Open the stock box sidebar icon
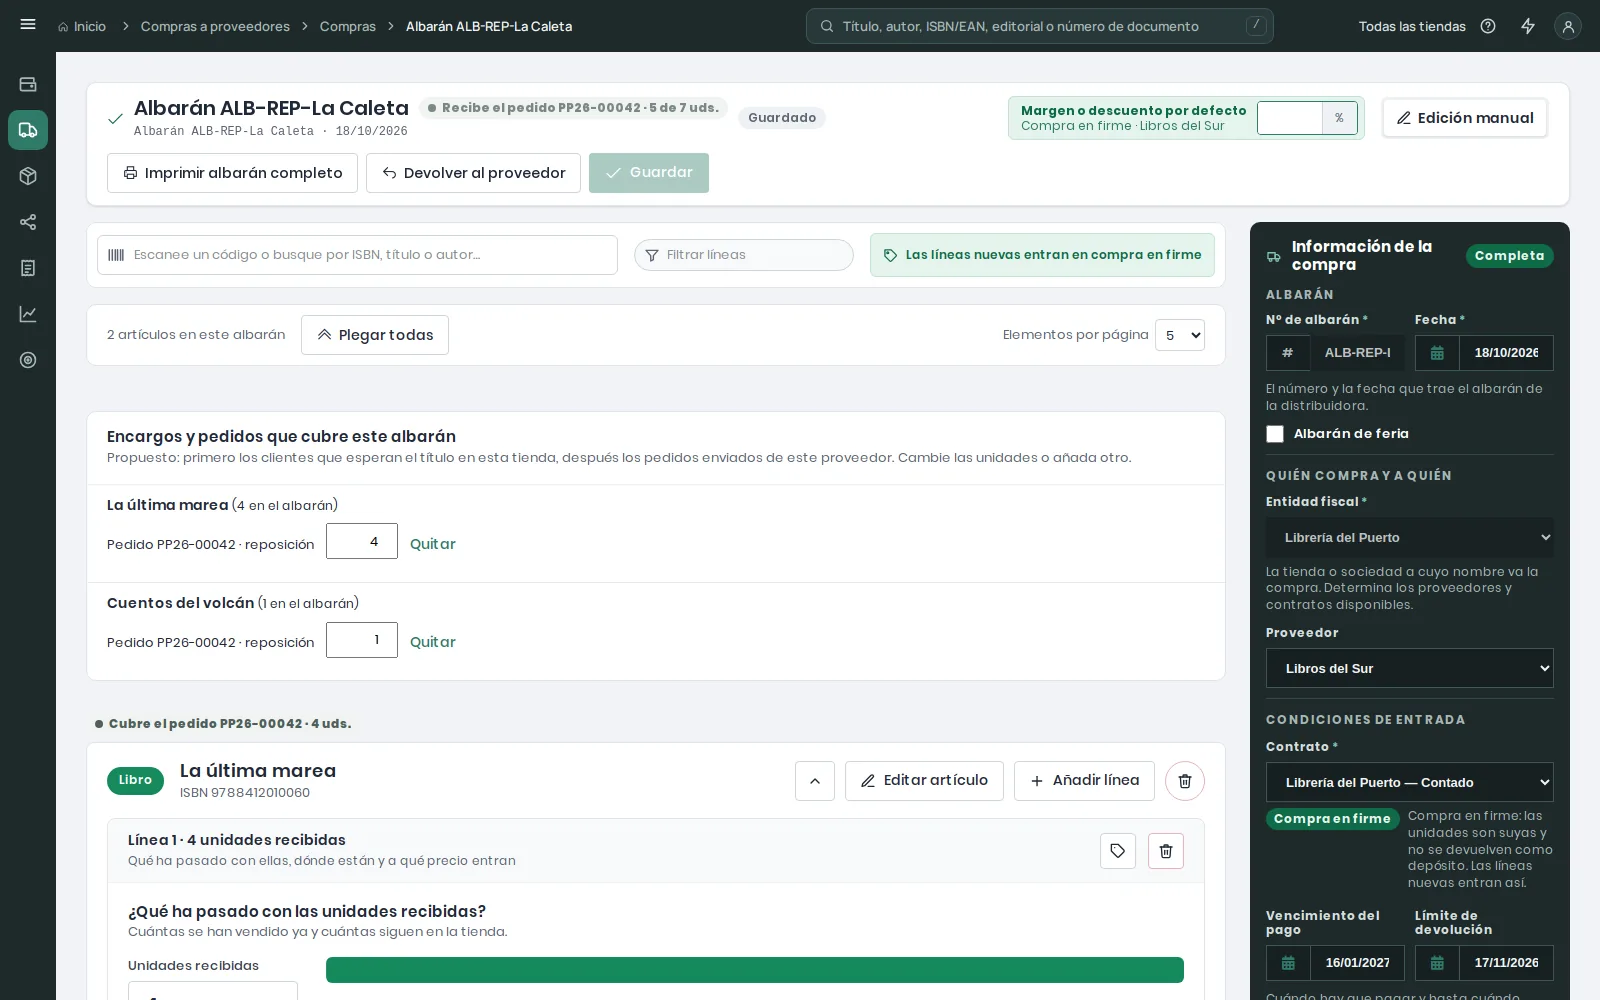This screenshot has height=1000, width=1600. [28, 176]
